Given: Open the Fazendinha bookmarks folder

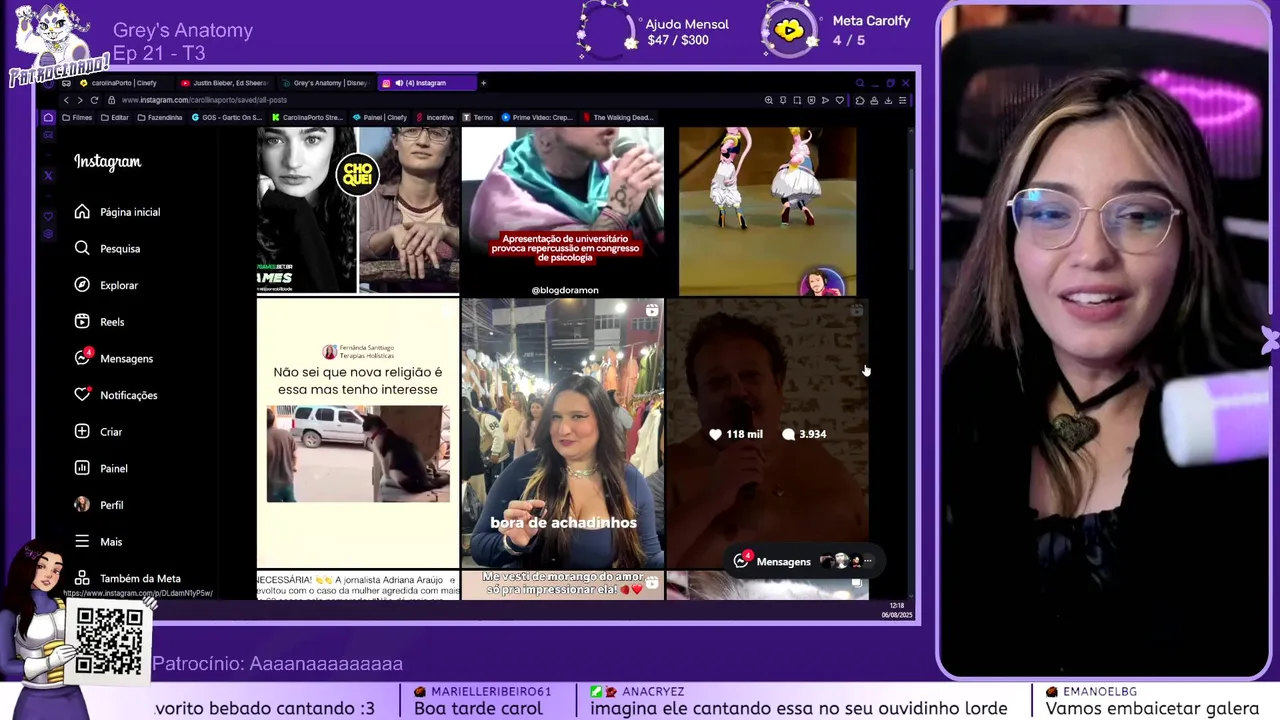Looking at the screenshot, I should pos(159,117).
